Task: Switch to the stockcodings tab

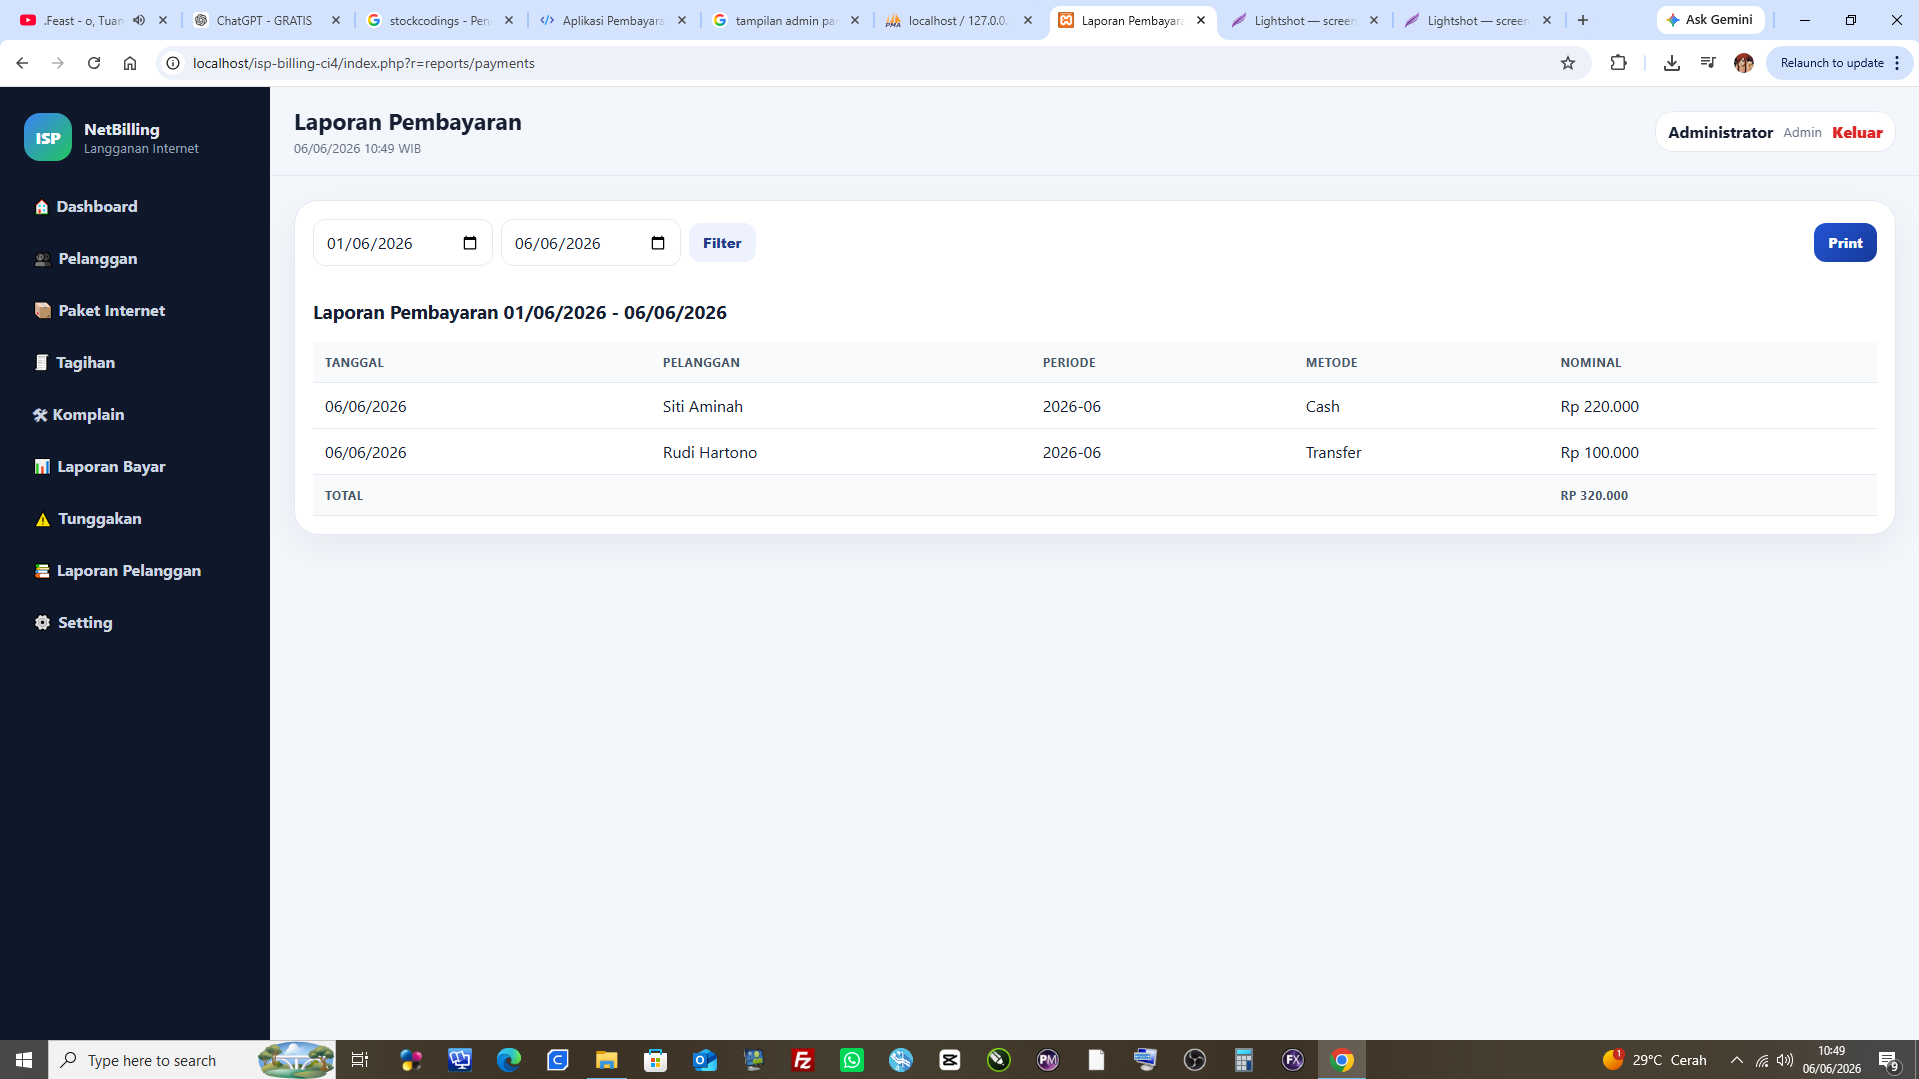Action: (x=439, y=20)
